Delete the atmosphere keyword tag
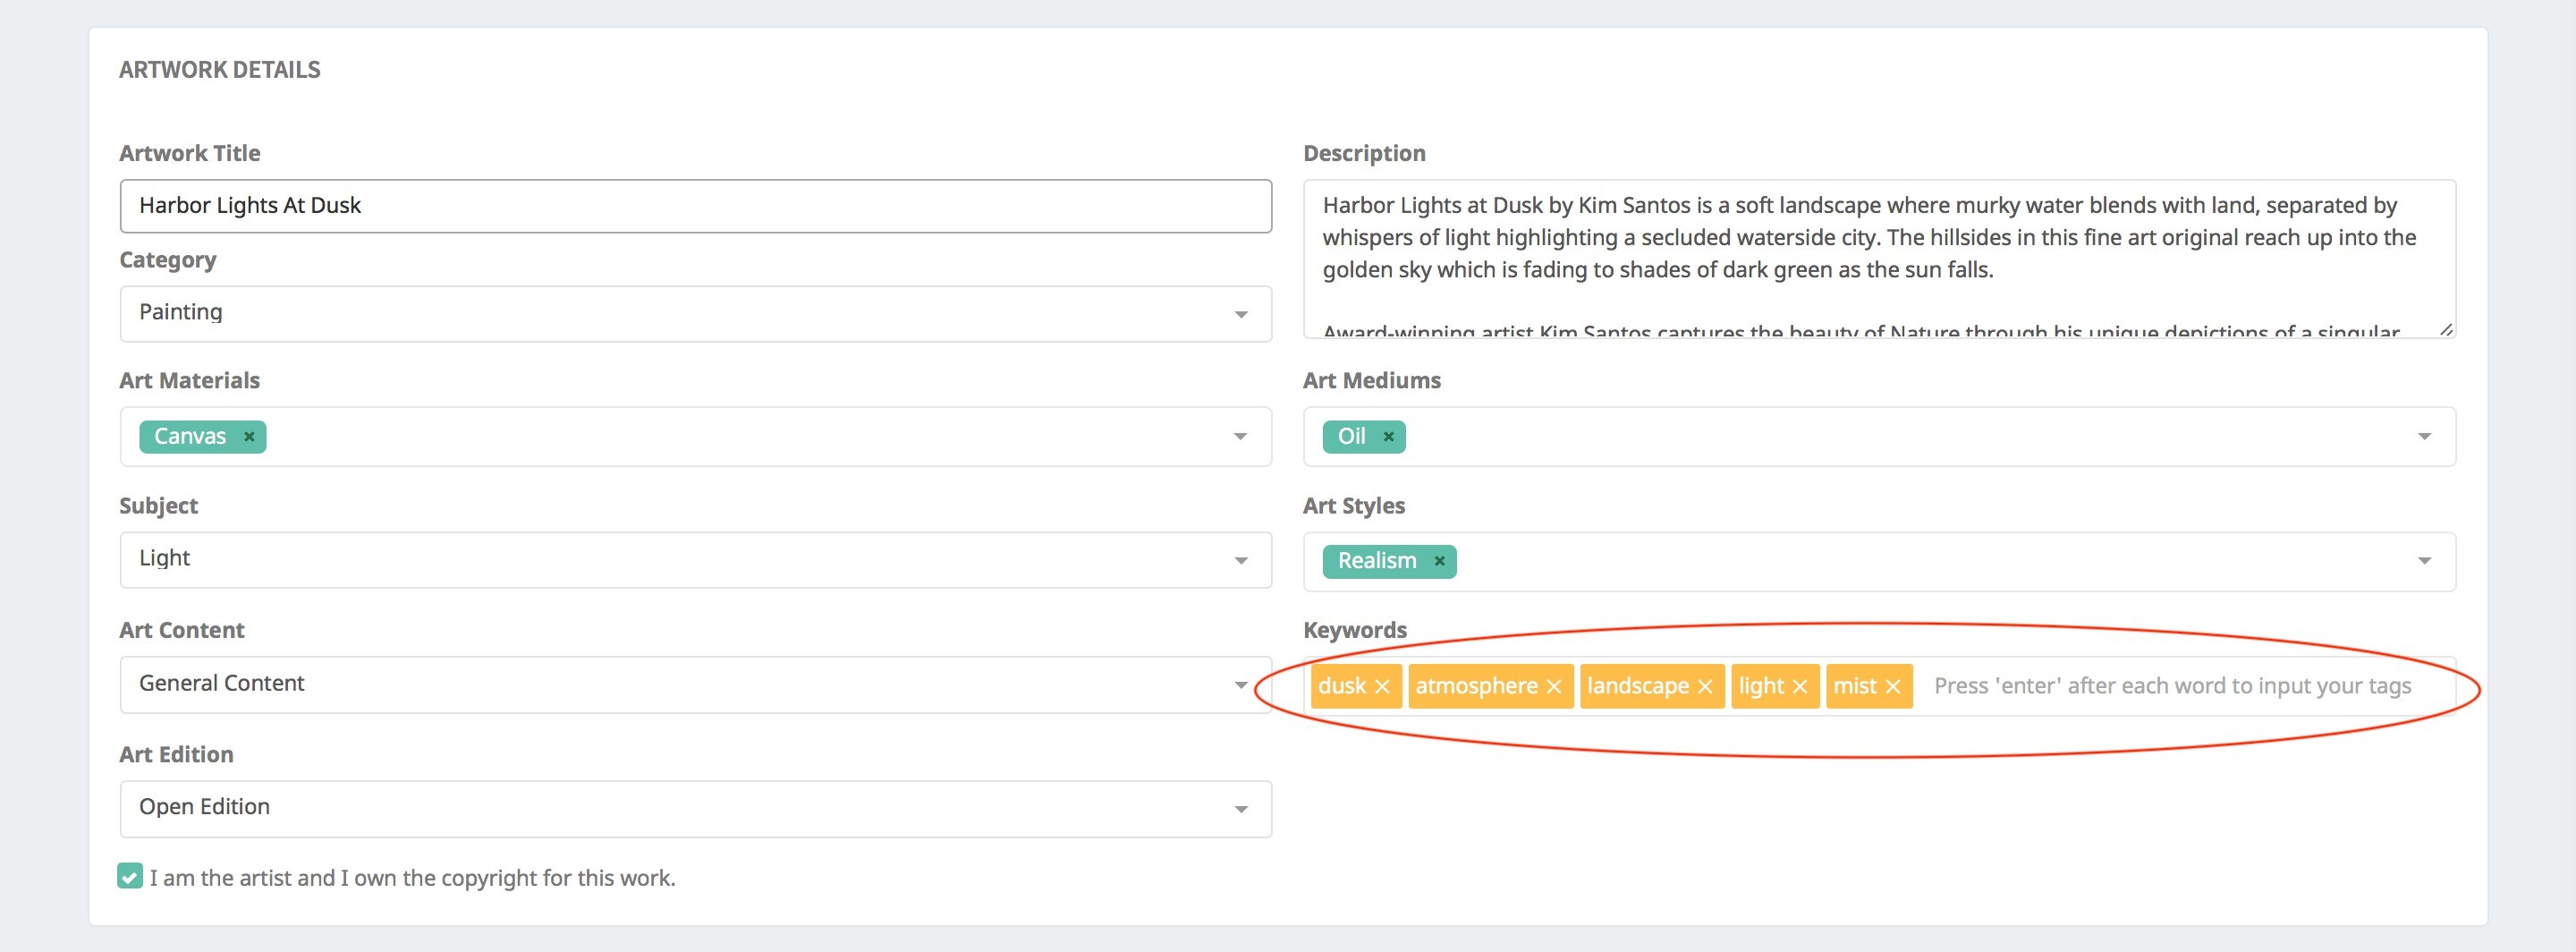 1553,686
